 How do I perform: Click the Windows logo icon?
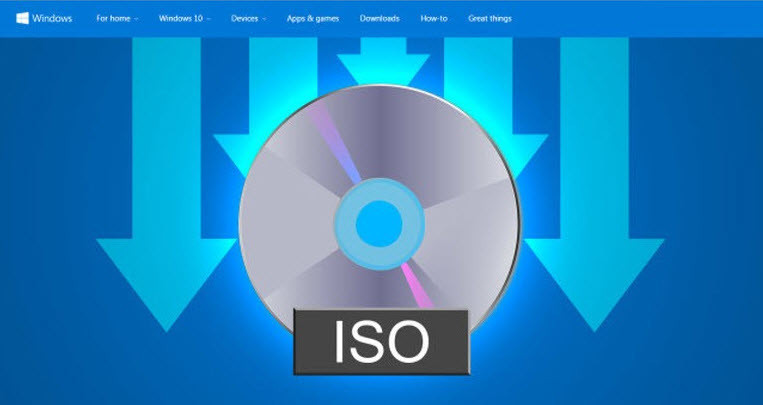[x=22, y=18]
